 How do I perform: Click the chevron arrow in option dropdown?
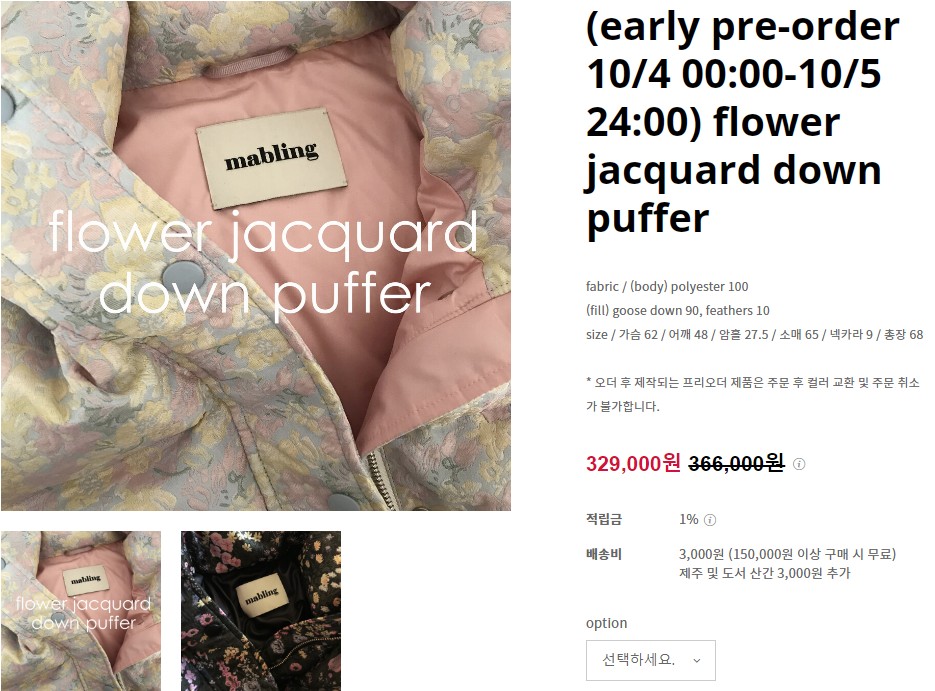coord(696,661)
